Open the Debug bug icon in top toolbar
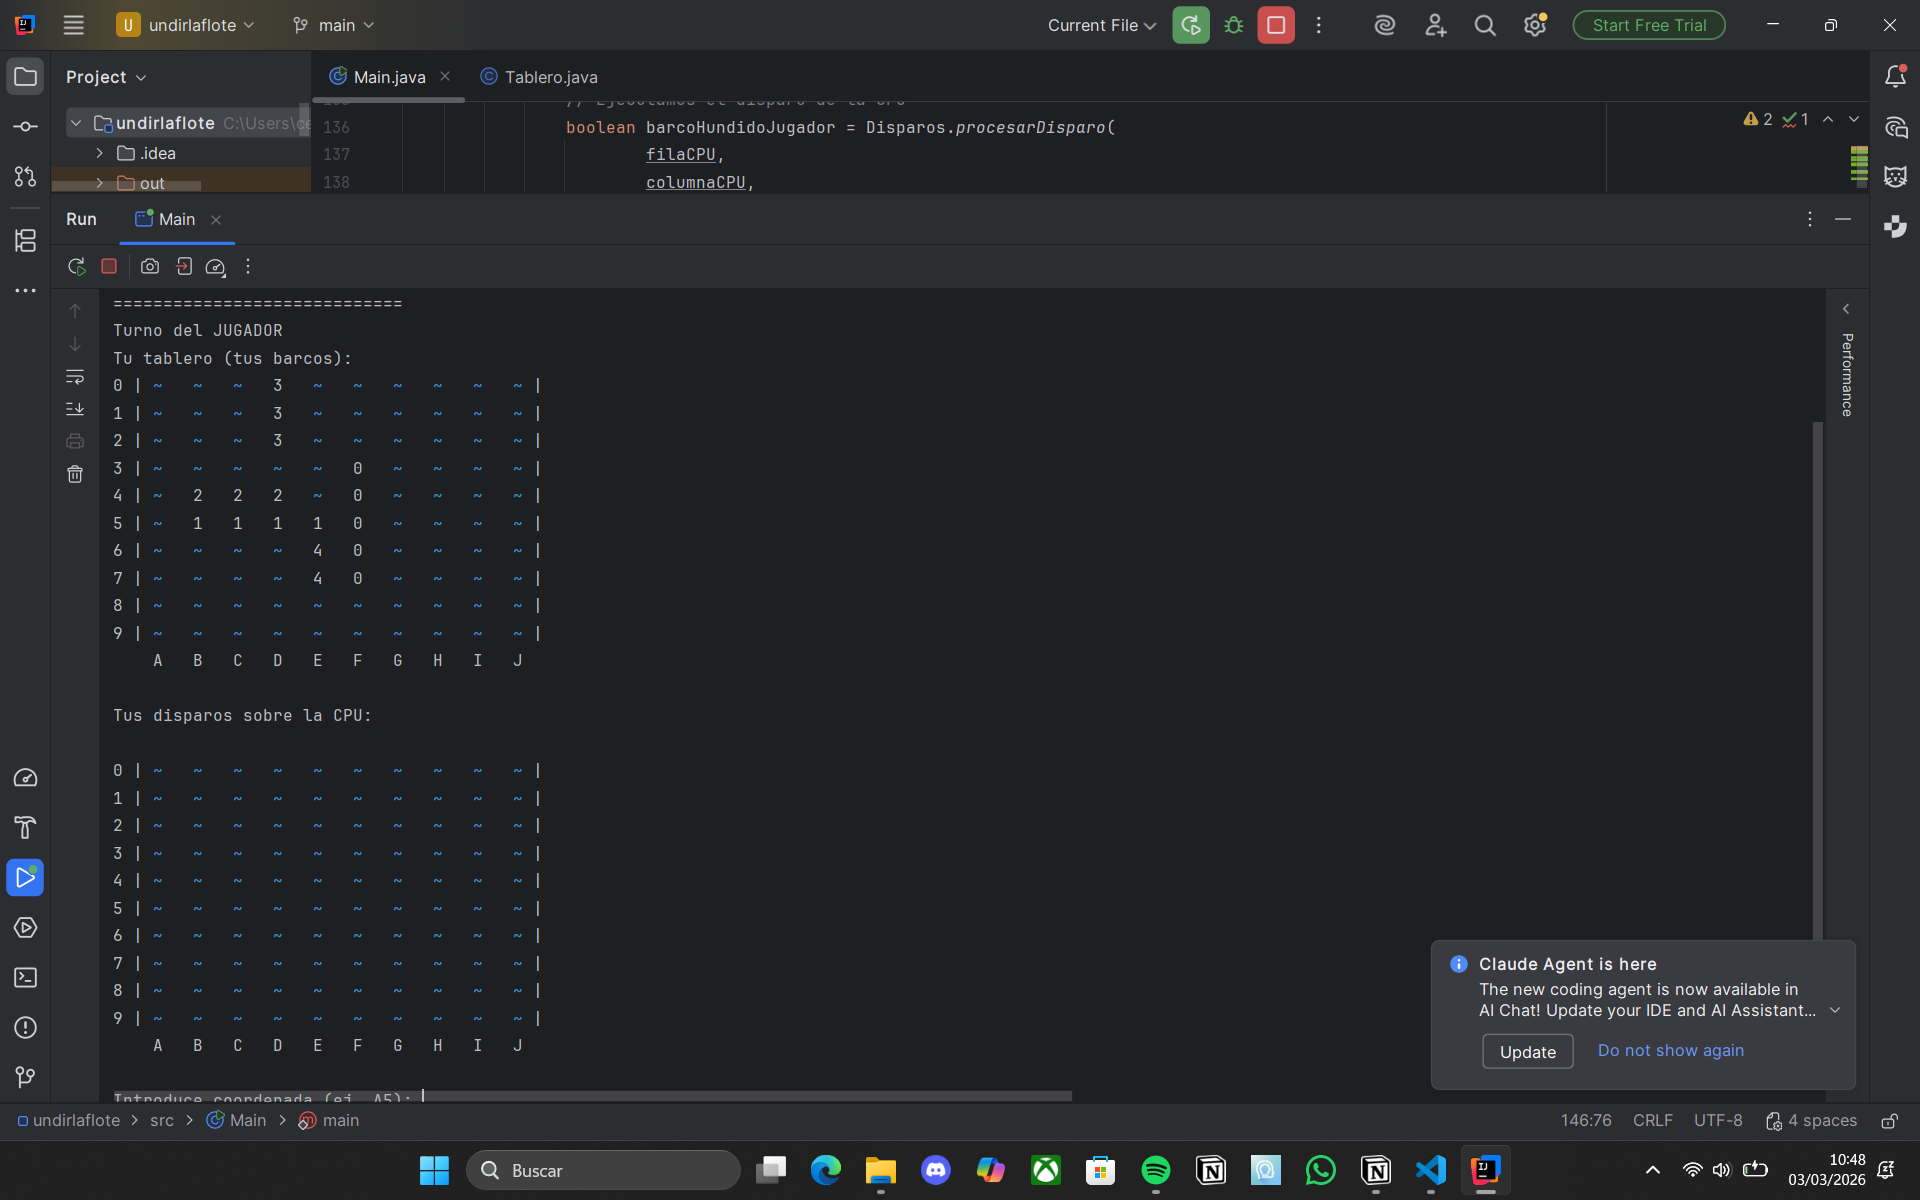Viewport: 1920px width, 1200px height. click(1233, 26)
